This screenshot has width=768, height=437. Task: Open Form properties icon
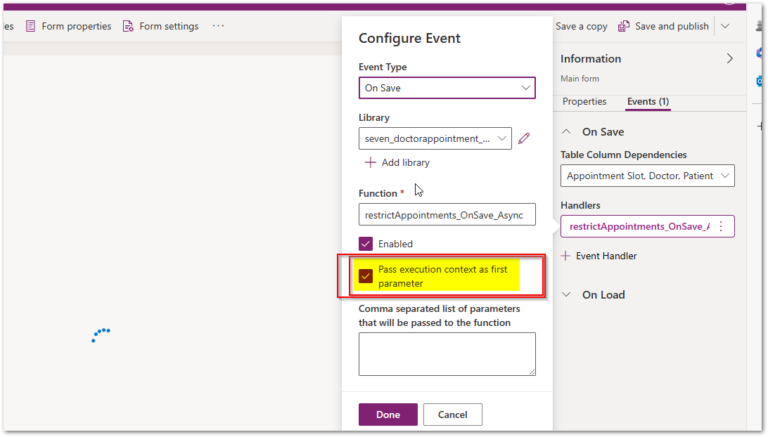[x=30, y=26]
